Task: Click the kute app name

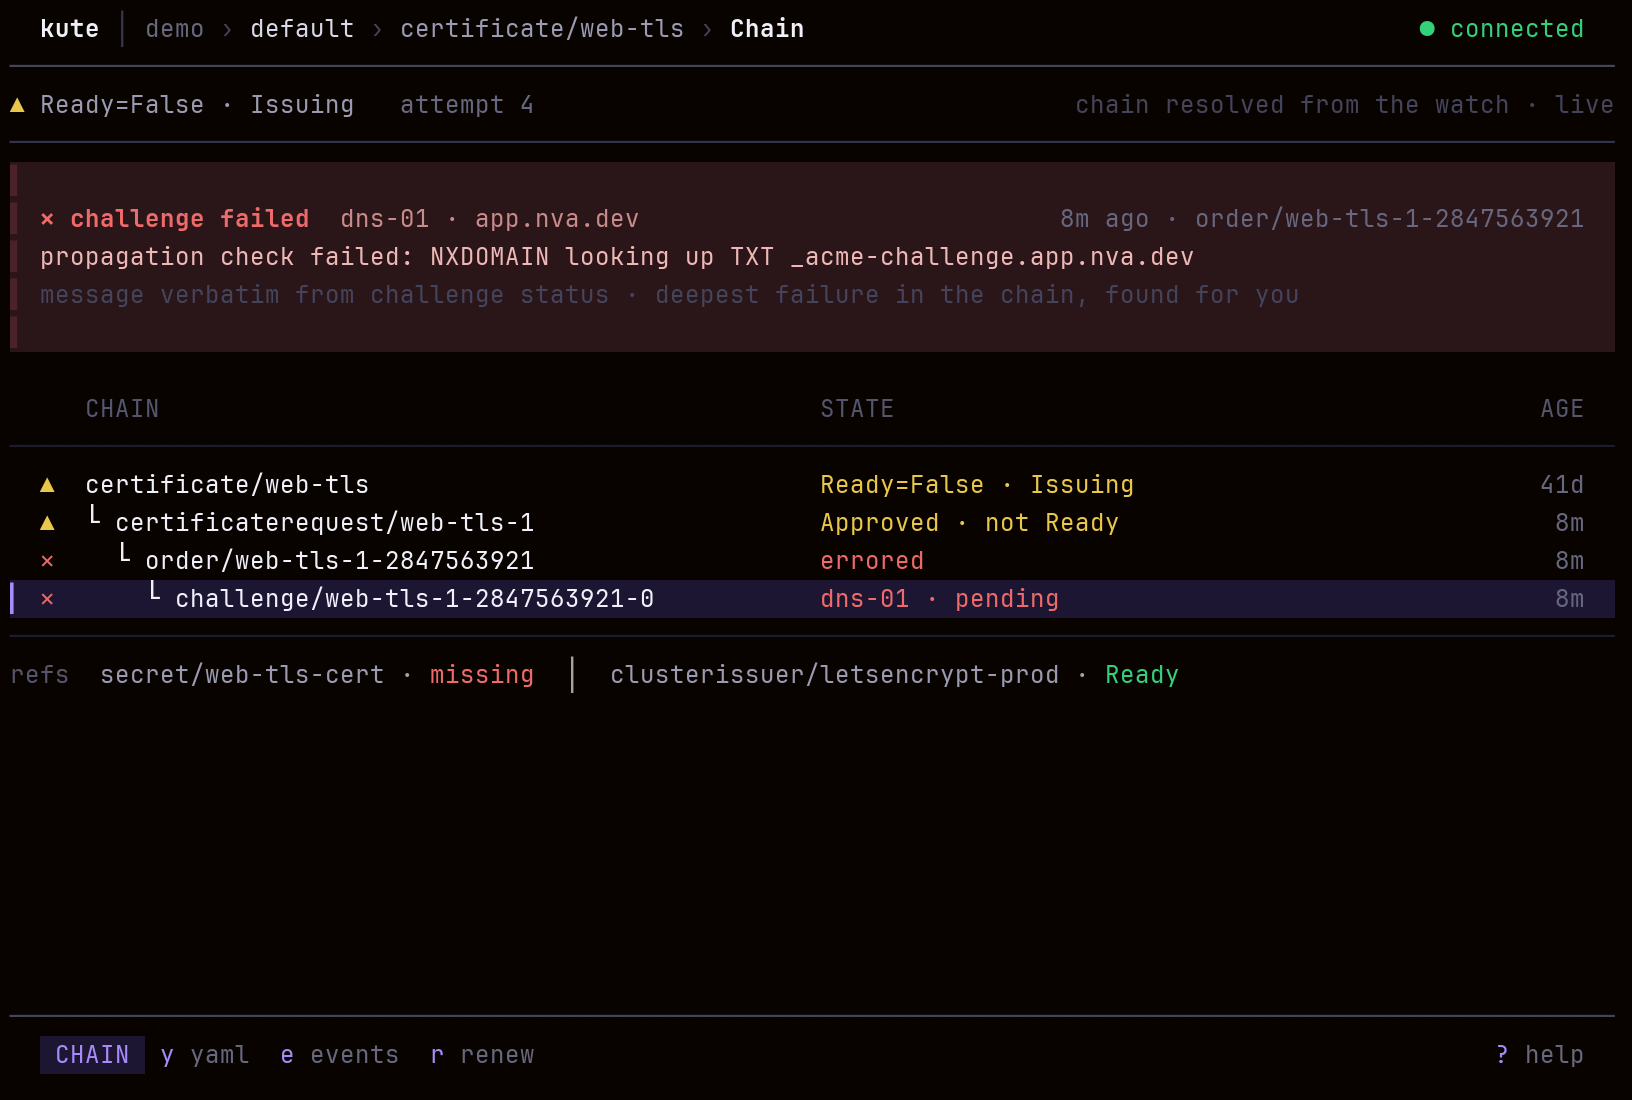Action: [x=70, y=29]
